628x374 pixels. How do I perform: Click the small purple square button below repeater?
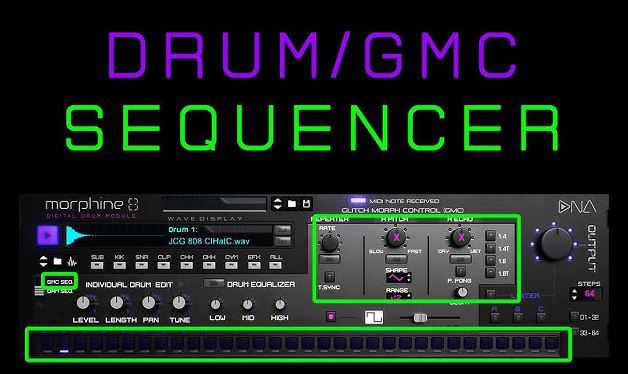[331, 317]
